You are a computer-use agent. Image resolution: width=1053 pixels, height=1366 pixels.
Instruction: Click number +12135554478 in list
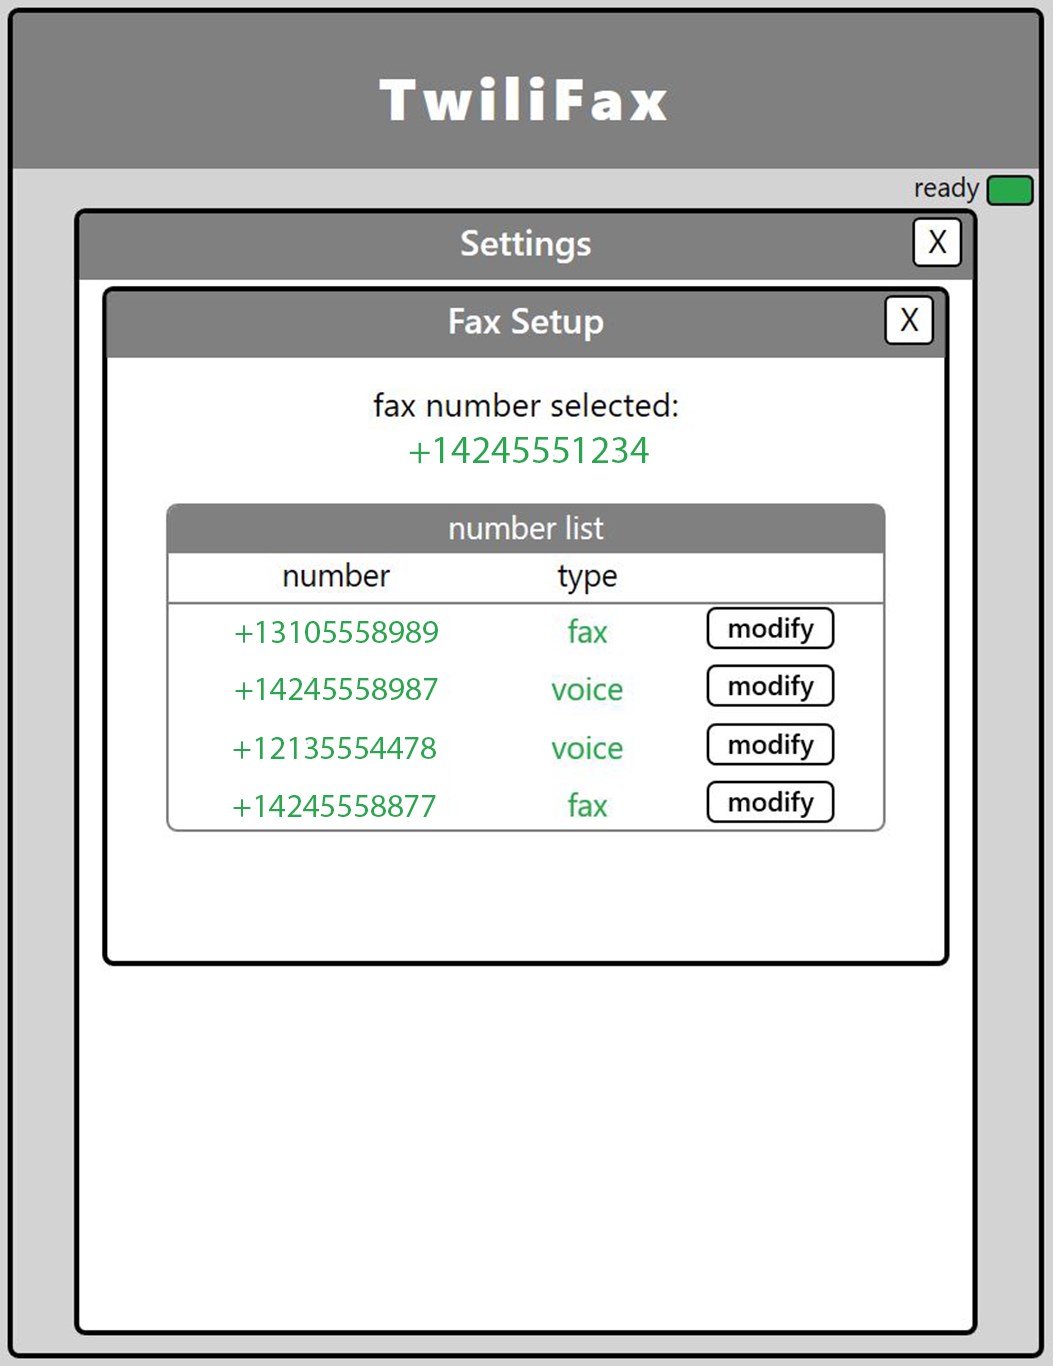point(335,748)
